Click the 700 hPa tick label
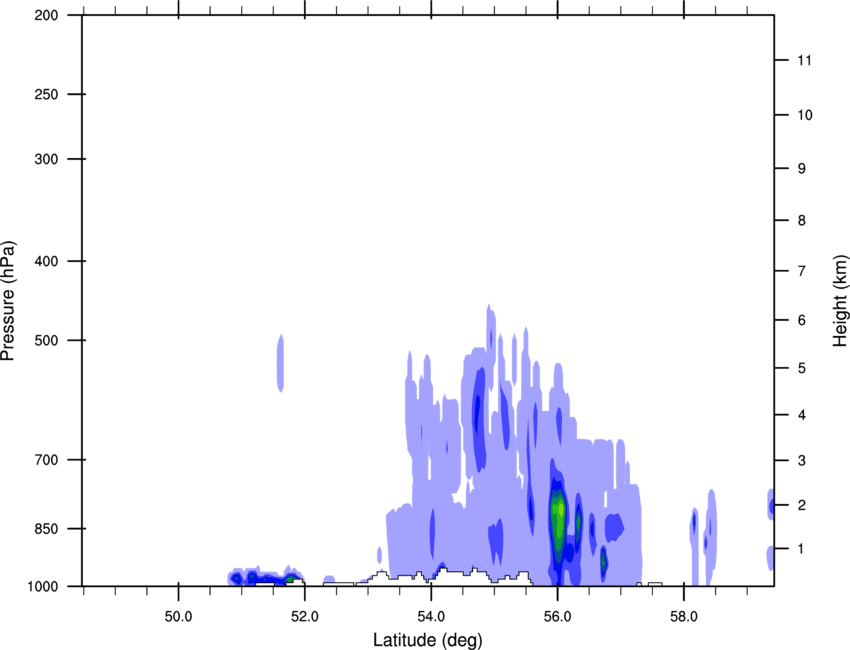 47,460
